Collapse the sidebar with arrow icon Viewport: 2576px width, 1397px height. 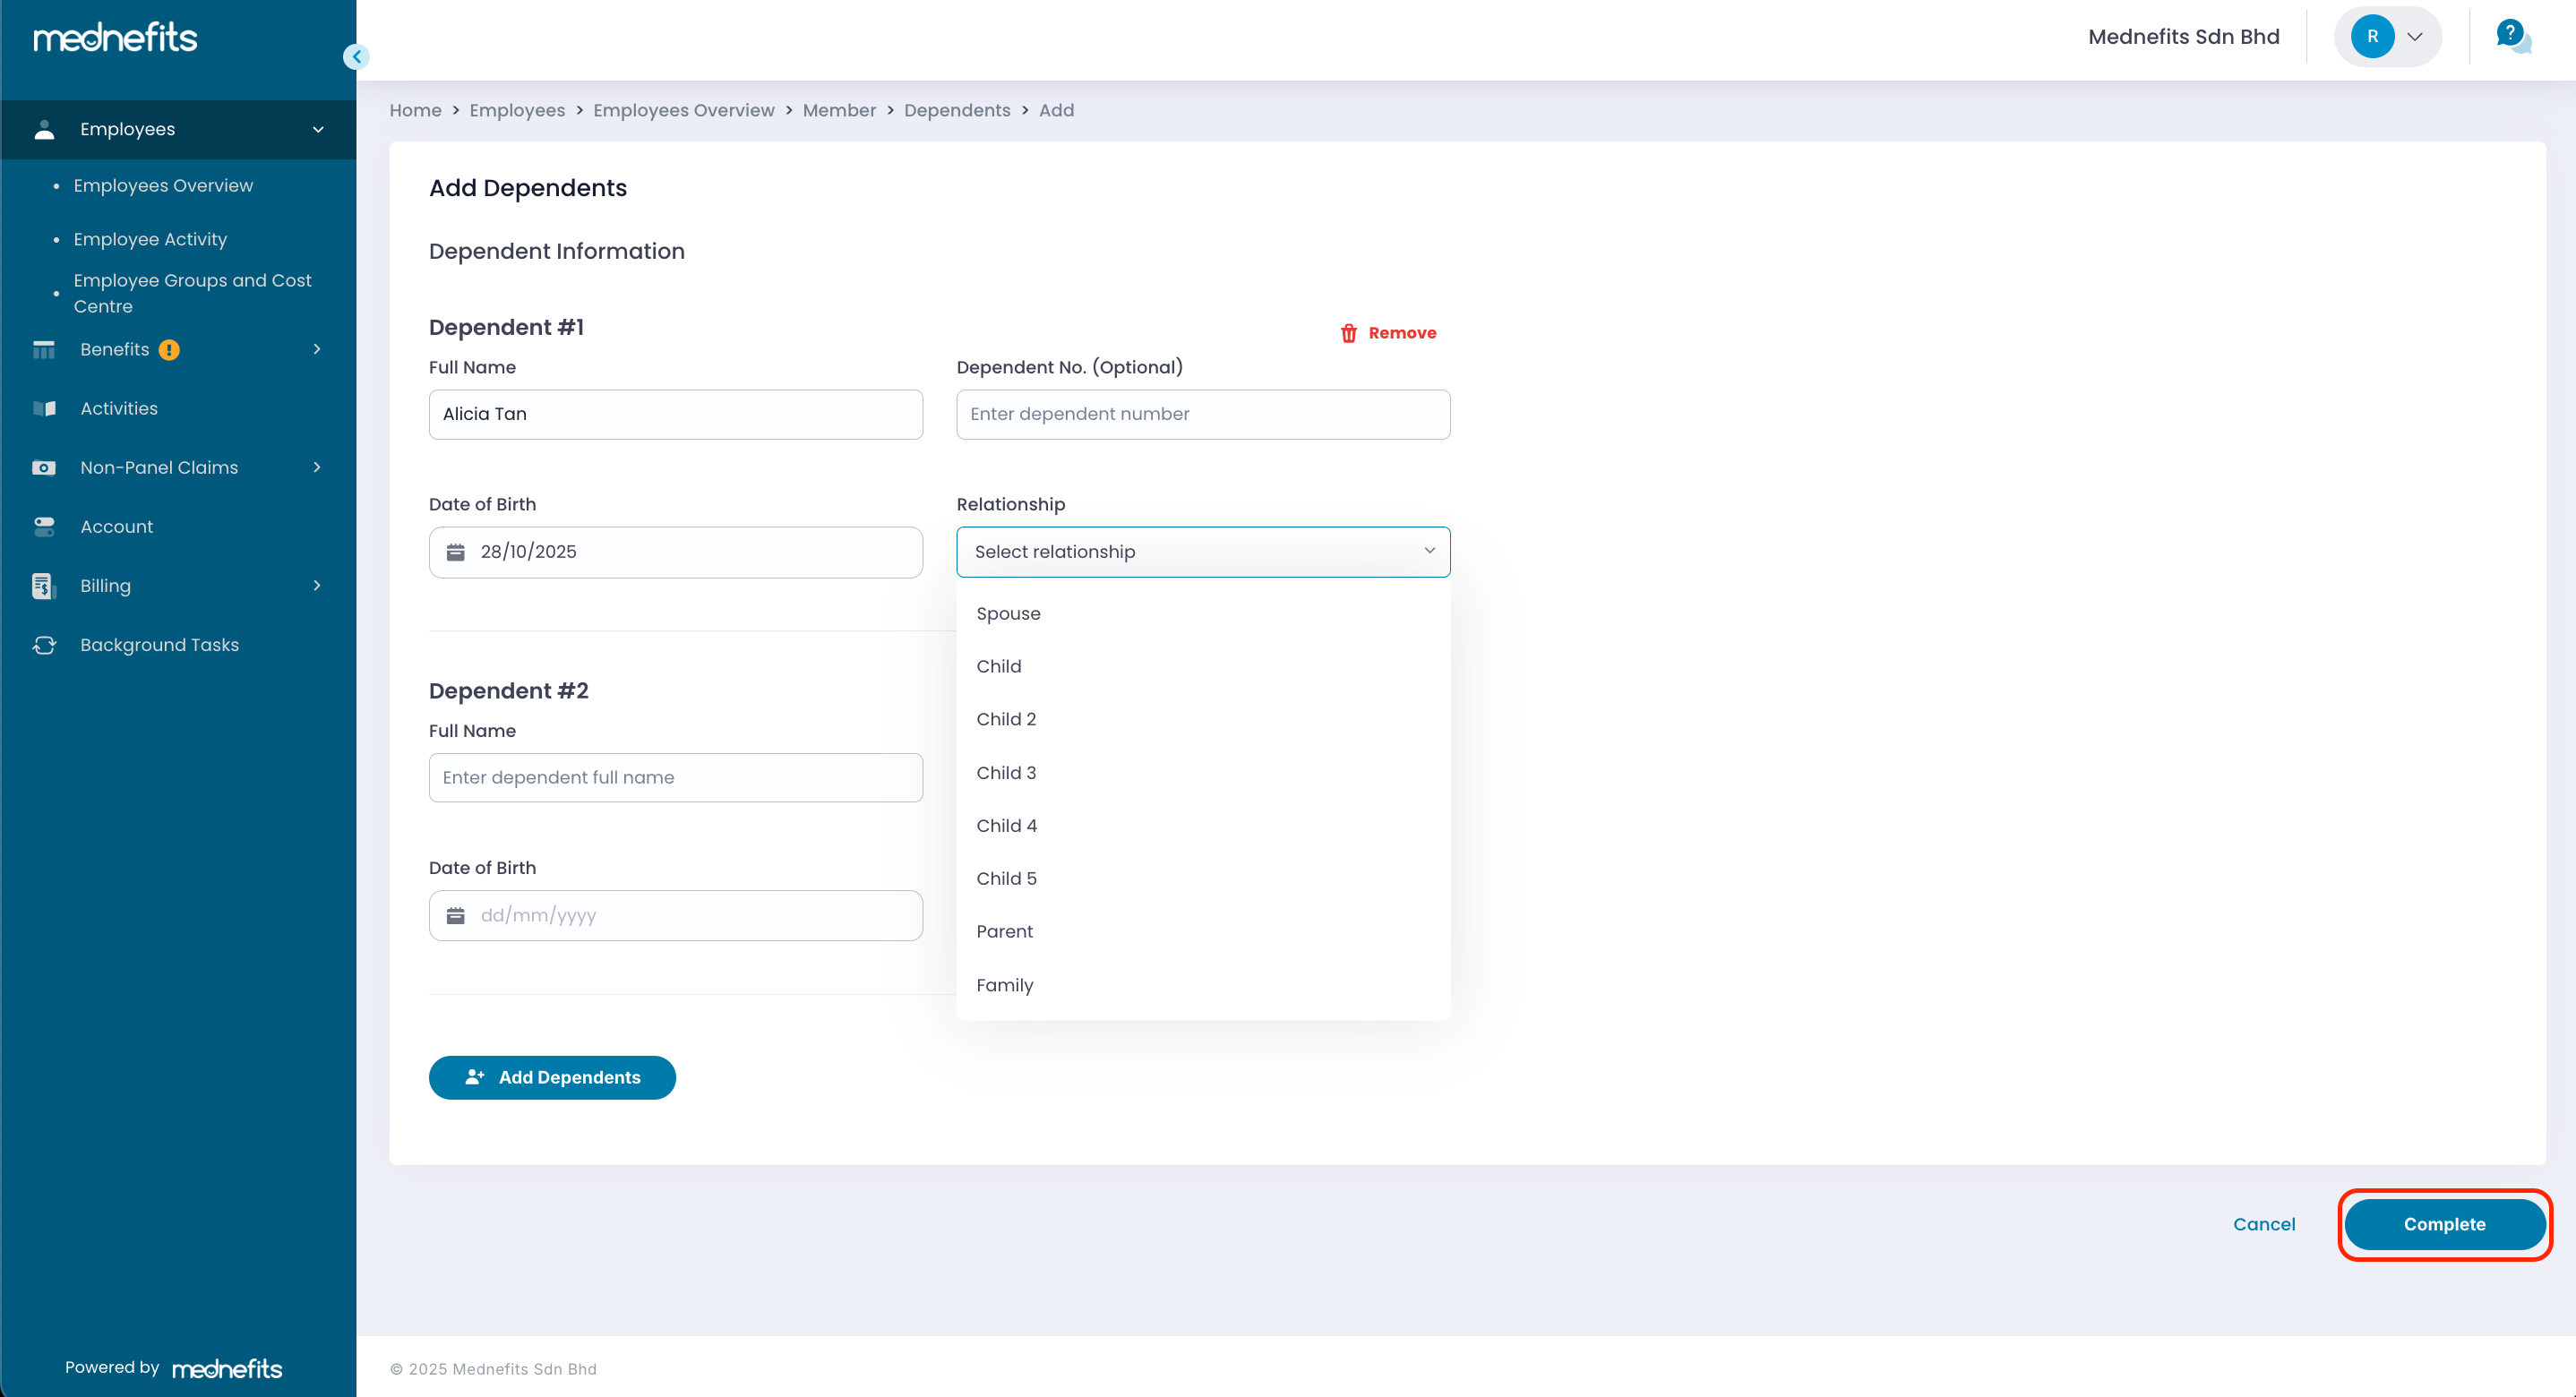click(356, 57)
